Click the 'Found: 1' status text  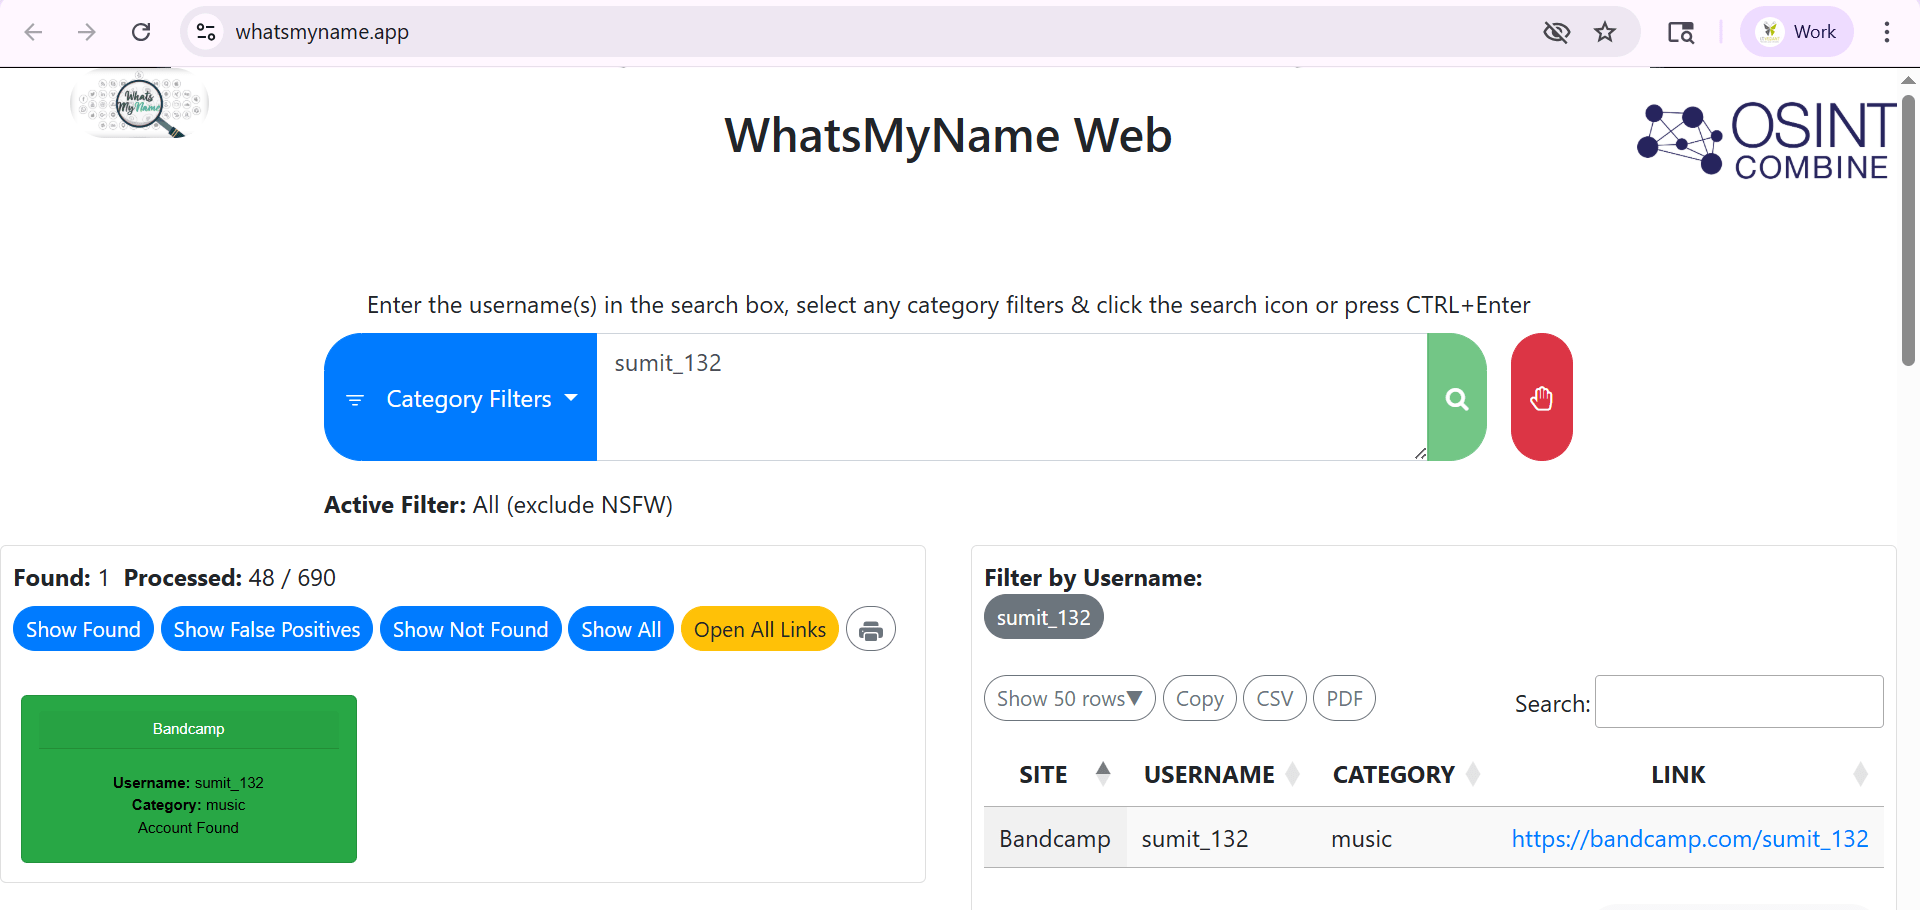[x=61, y=578]
